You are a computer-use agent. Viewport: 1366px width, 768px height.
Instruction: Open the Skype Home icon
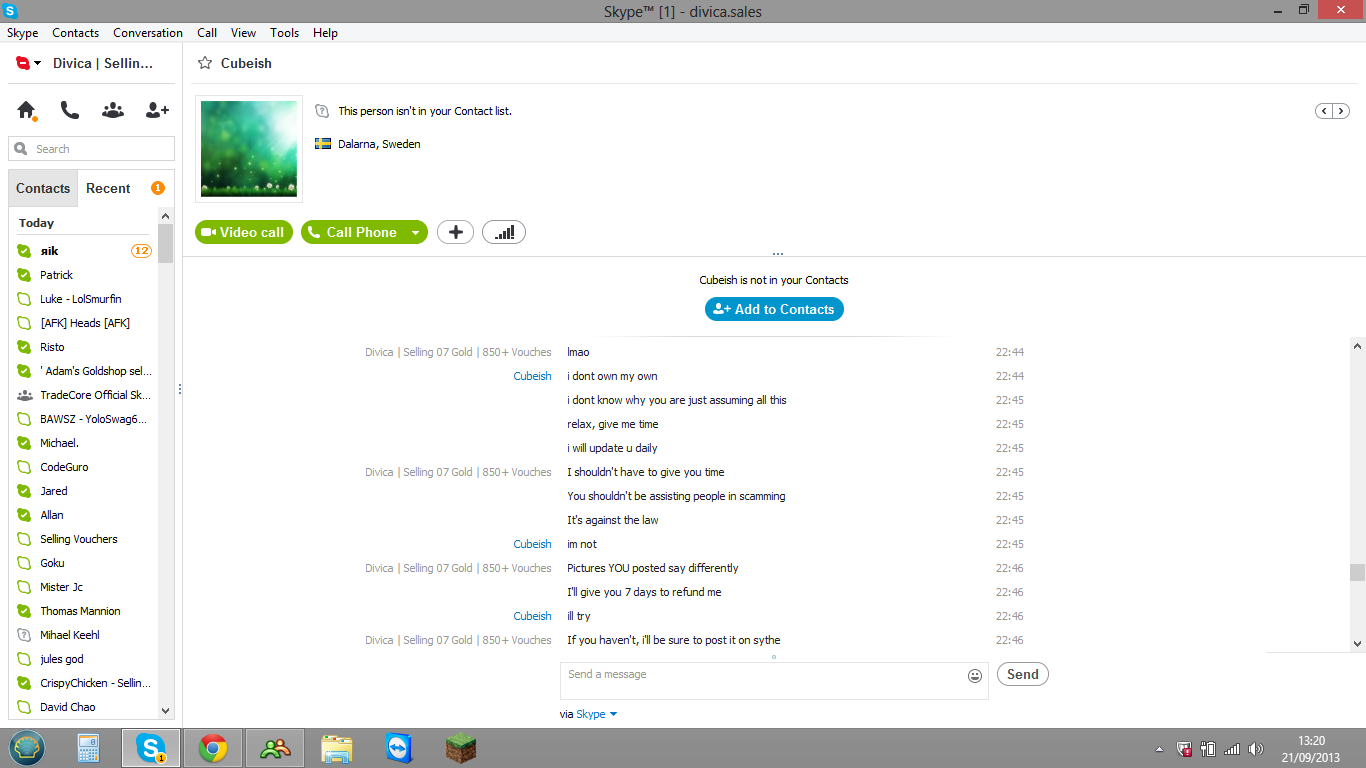point(27,110)
